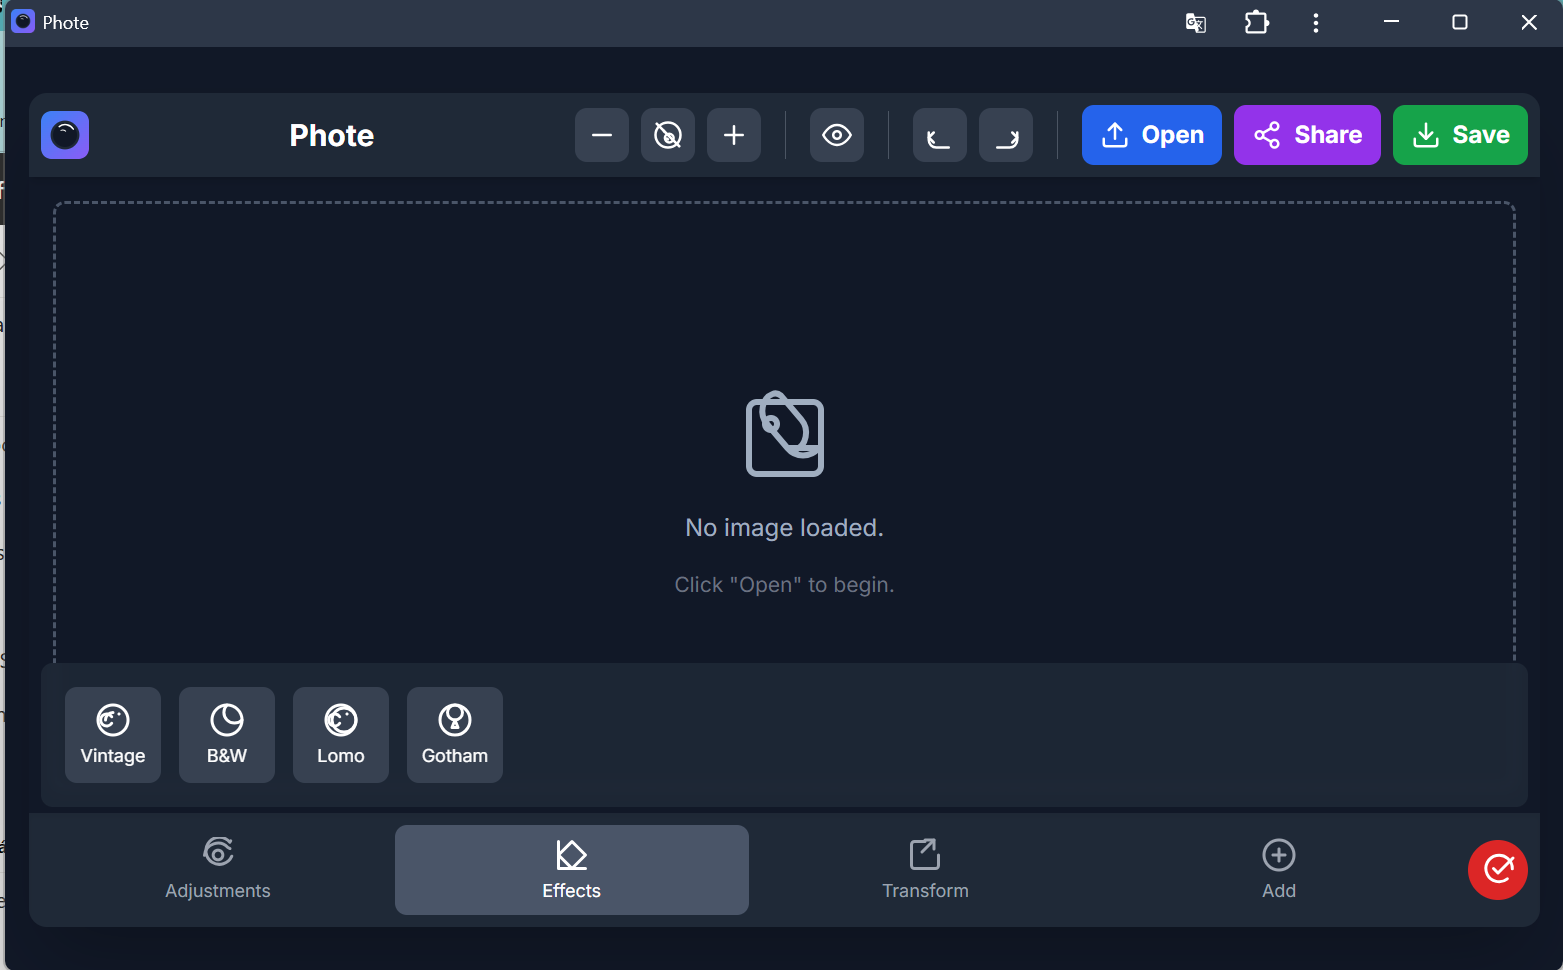Viewport: 1563px width, 970px height.
Task: Zoom out with the minus button
Action: pos(602,135)
